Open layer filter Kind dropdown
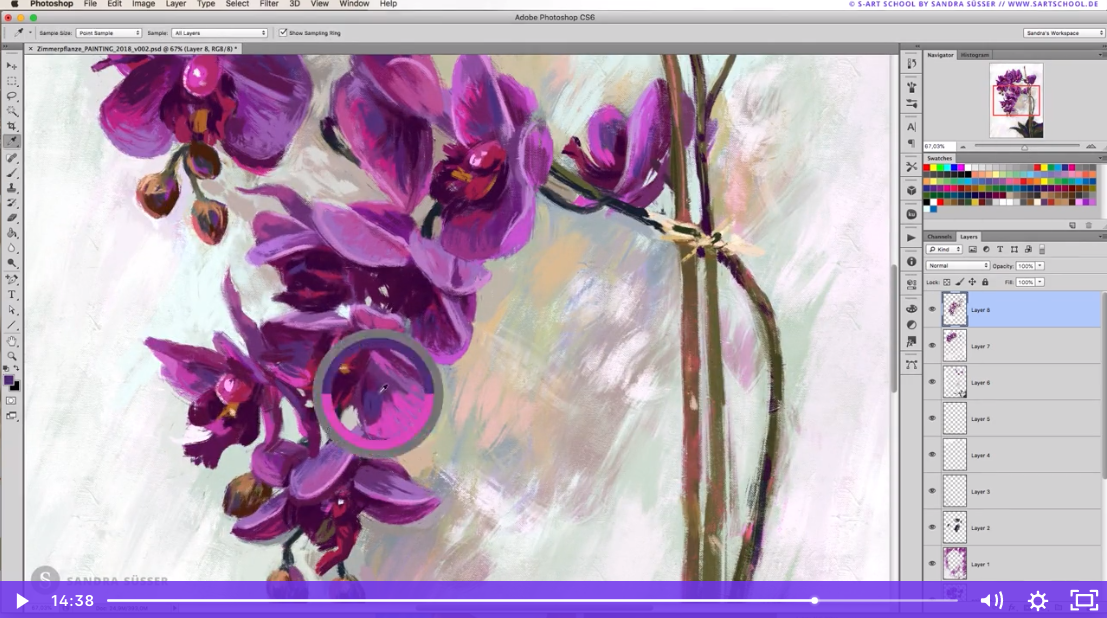Image resolution: width=1107 pixels, height=618 pixels. (945, 249)
